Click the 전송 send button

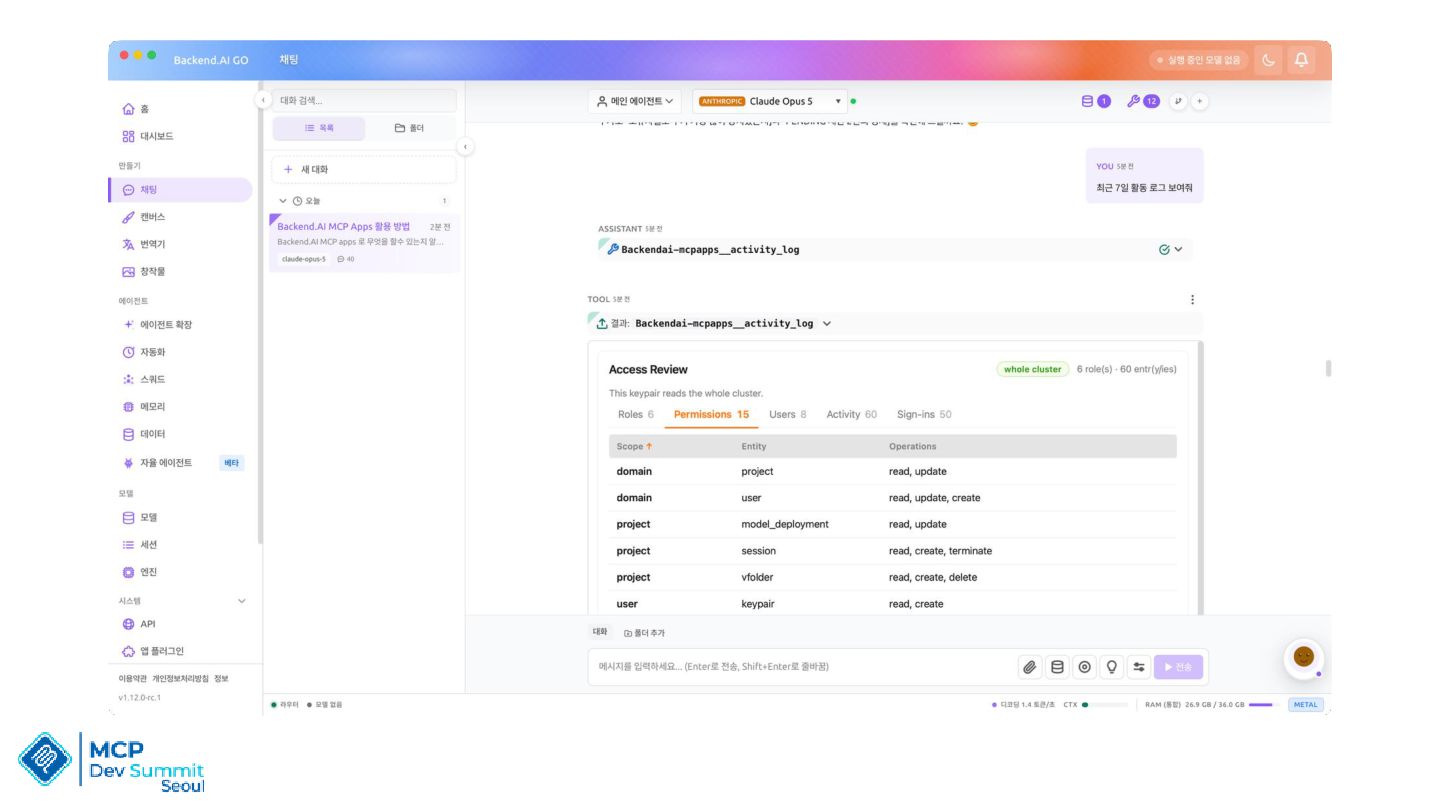[x=1178, y=667]
